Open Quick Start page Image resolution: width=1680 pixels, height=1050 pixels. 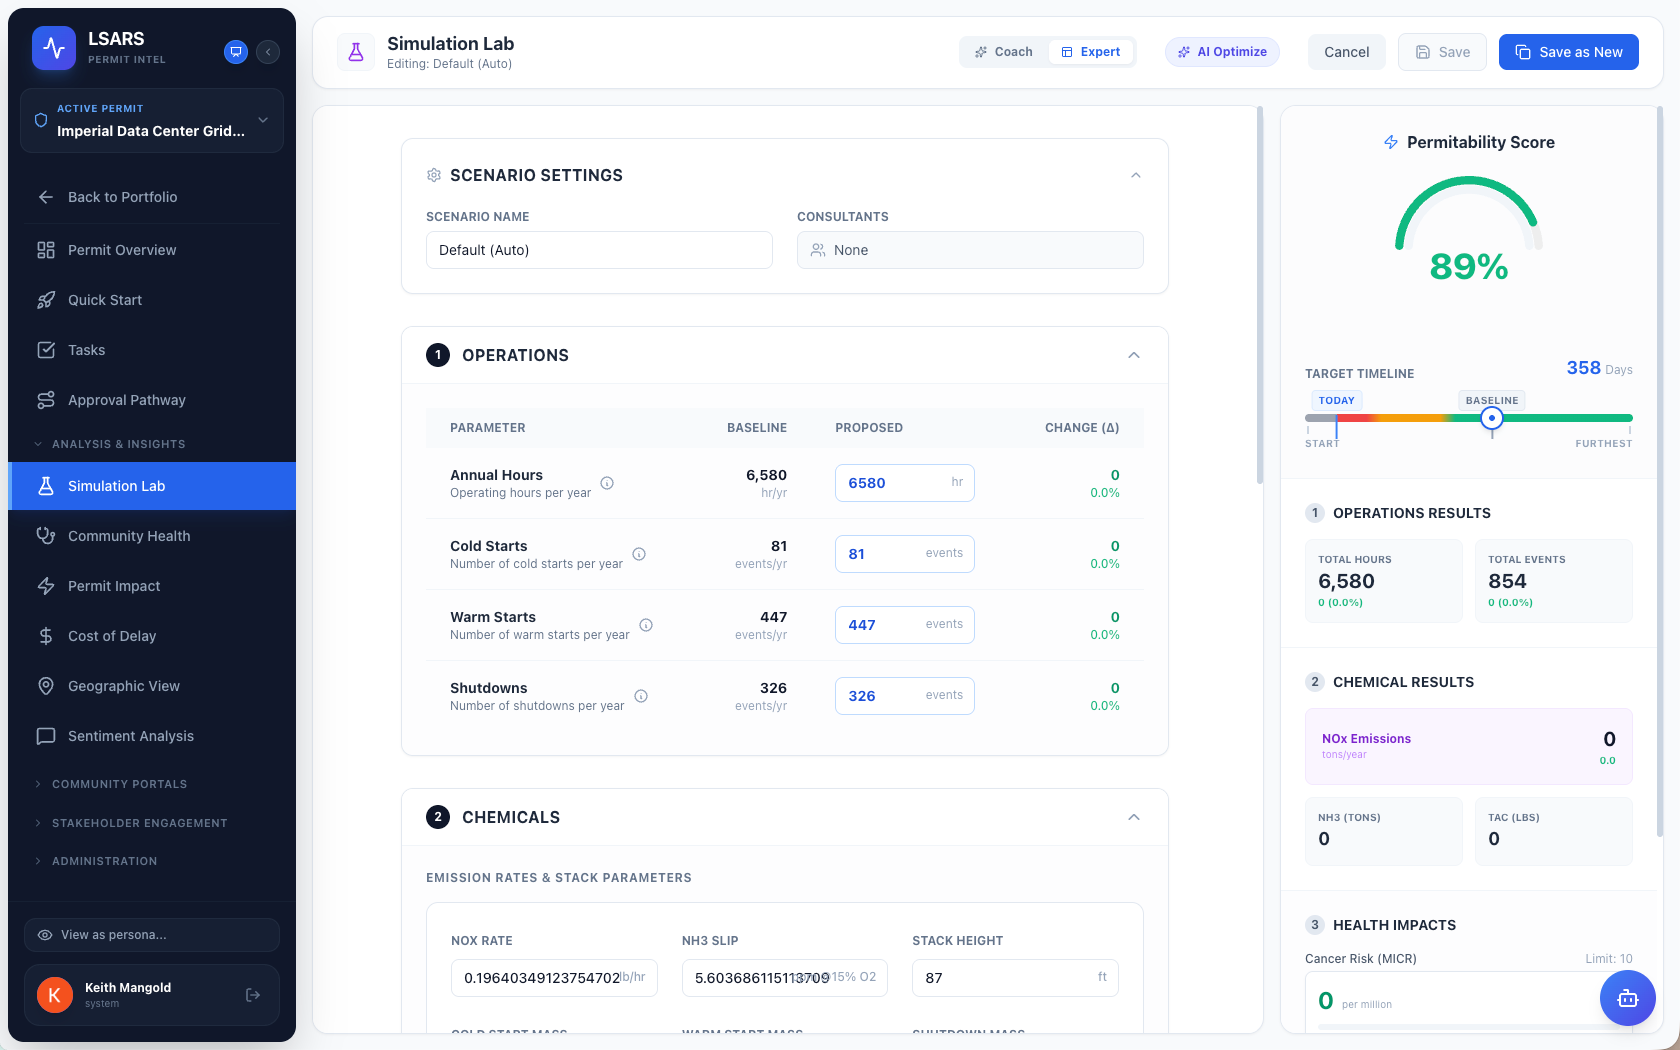(152, 300)
